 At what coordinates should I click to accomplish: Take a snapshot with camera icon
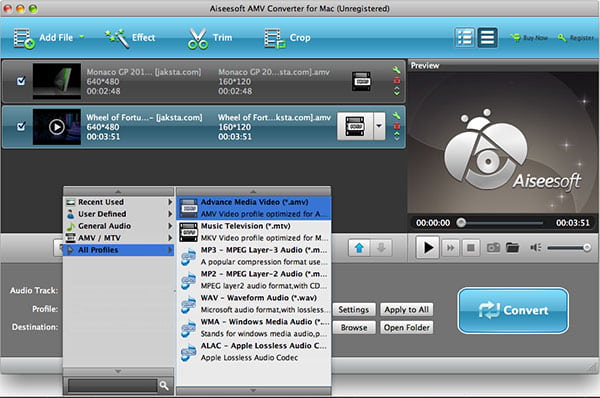click(x=493, y=248)
